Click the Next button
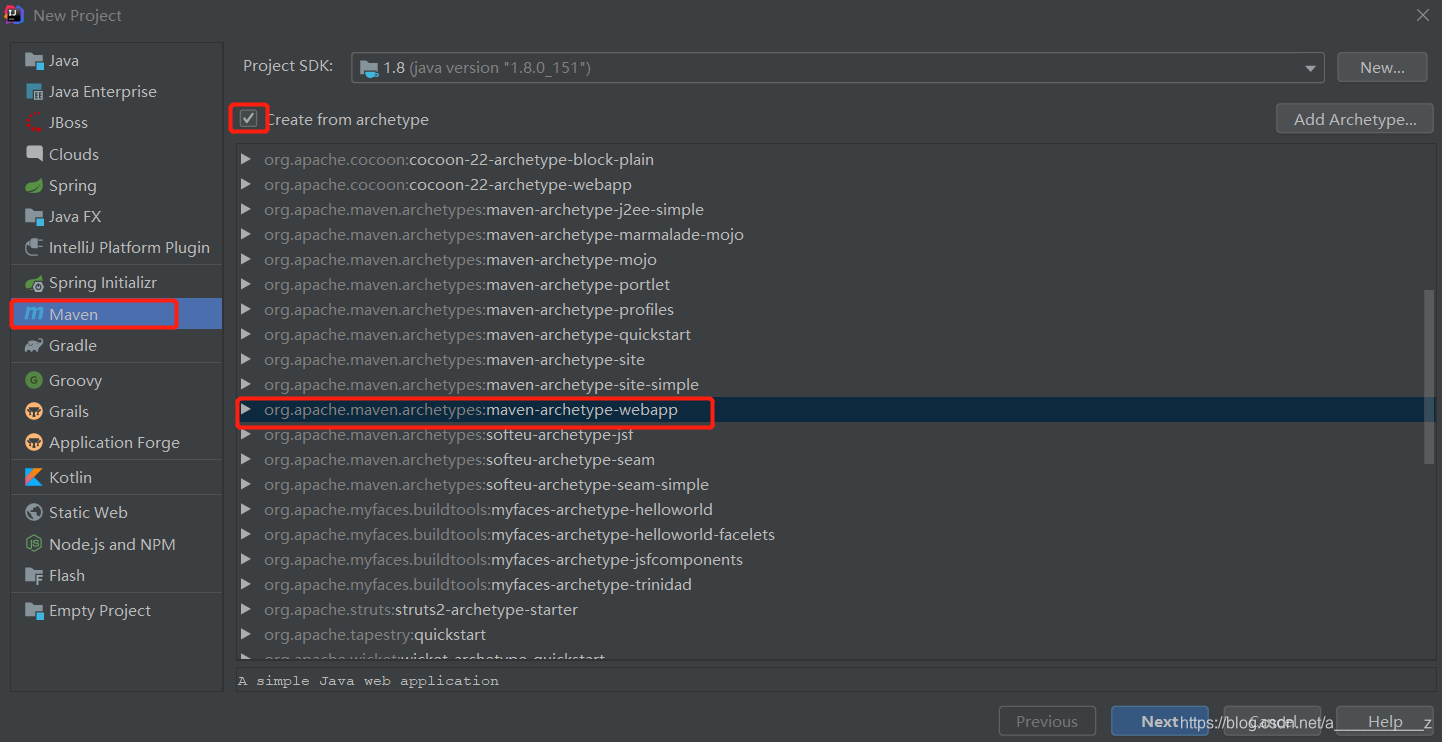This screenshot has width=1442, height=742. click(1159, 721)
